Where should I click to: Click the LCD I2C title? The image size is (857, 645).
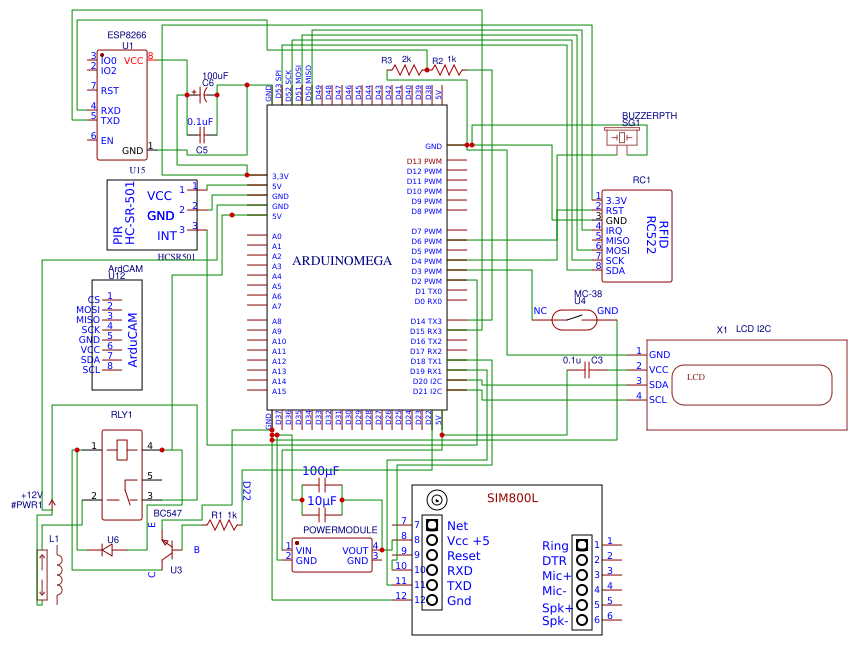(754, 329)
